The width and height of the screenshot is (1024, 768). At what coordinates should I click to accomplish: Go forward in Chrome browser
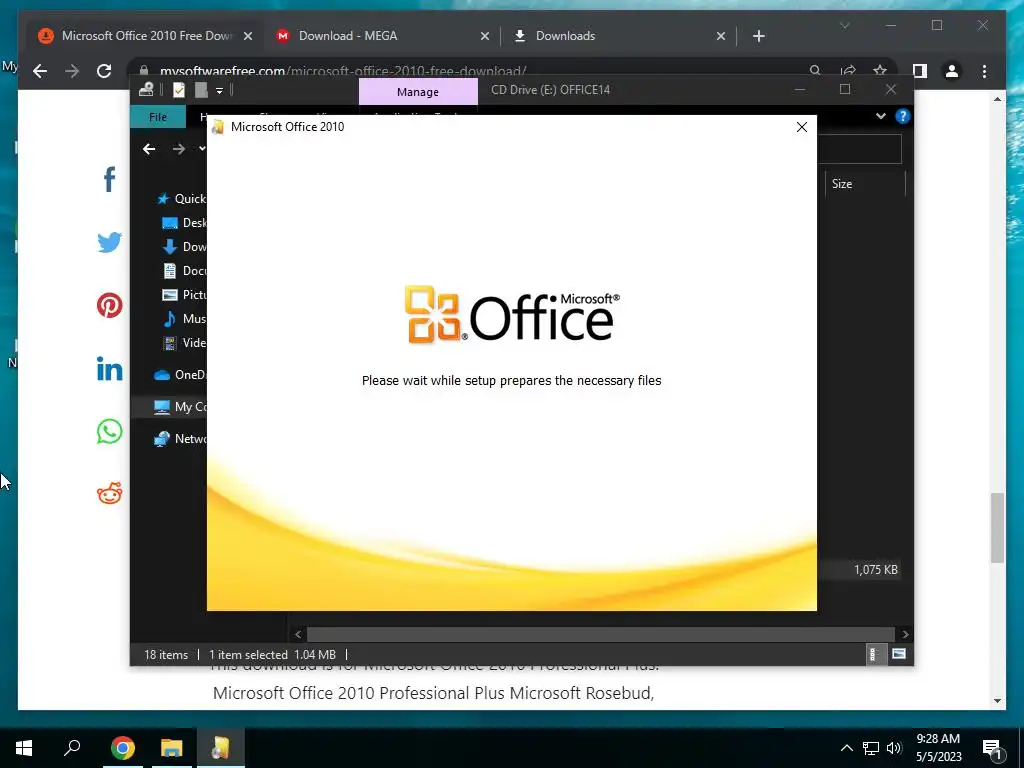coord(72,71)
